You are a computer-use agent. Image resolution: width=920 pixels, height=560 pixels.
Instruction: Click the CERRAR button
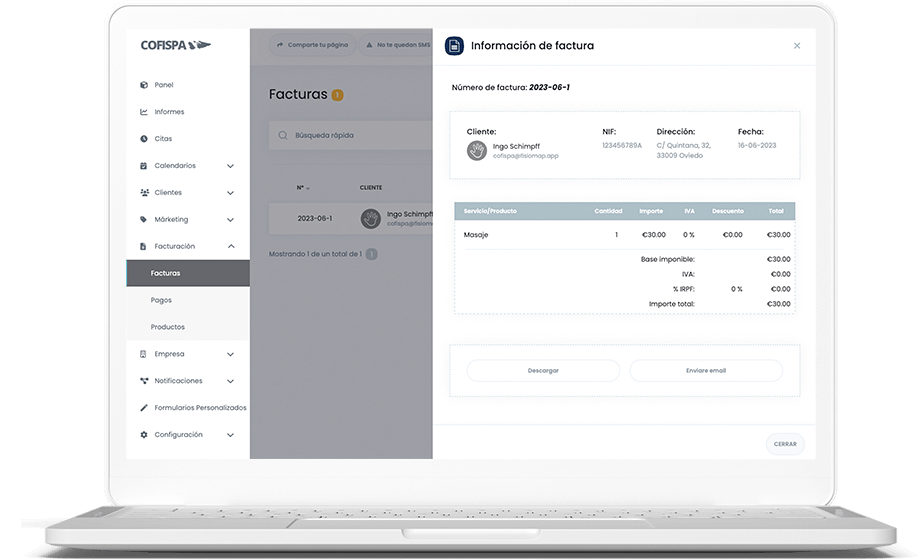click(785, 444)
